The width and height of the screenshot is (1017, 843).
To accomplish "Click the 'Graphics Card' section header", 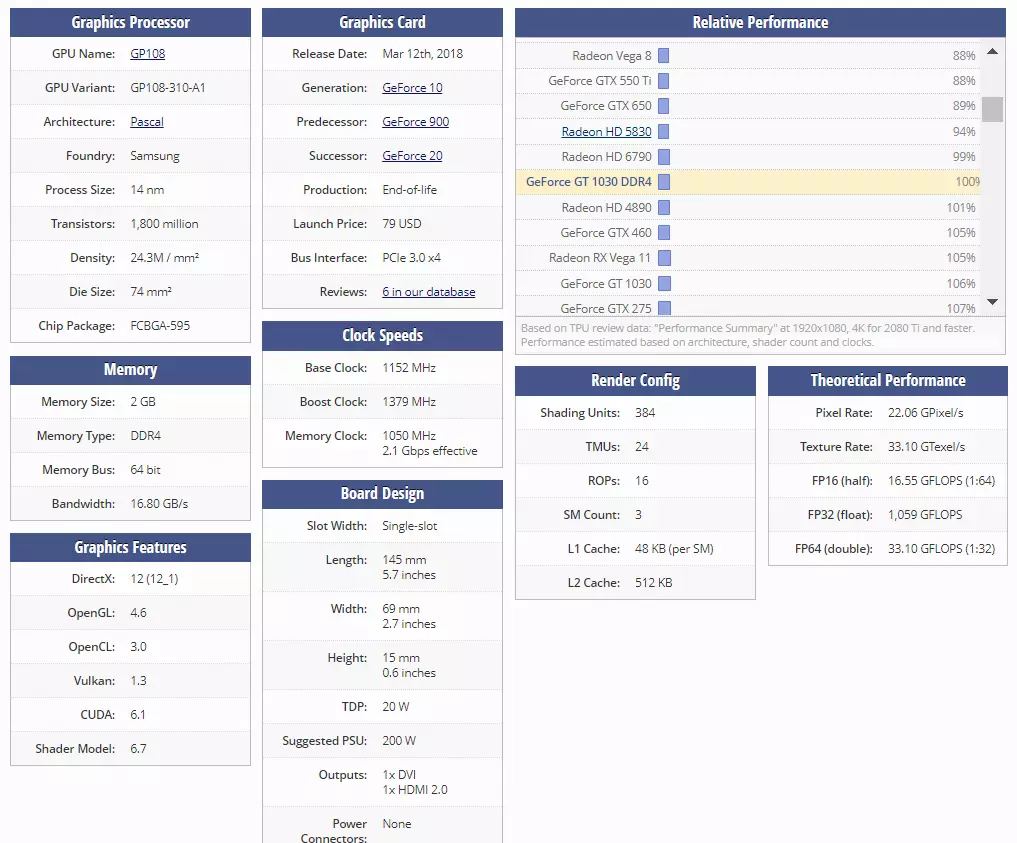I will [x=382, y=23].
